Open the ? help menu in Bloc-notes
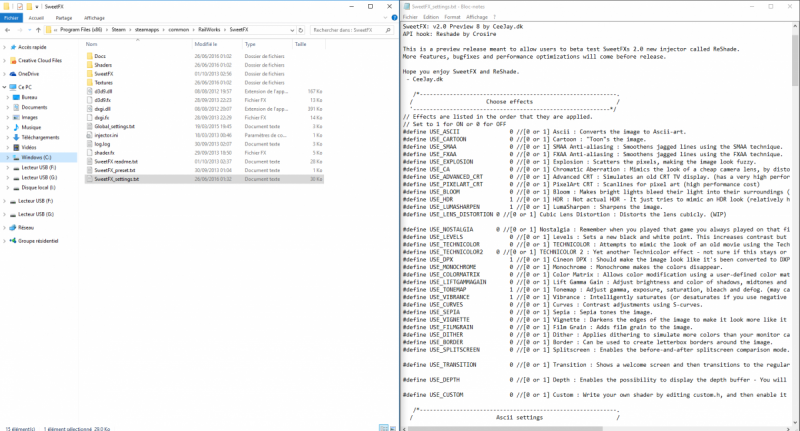 [x=494, y=17]
